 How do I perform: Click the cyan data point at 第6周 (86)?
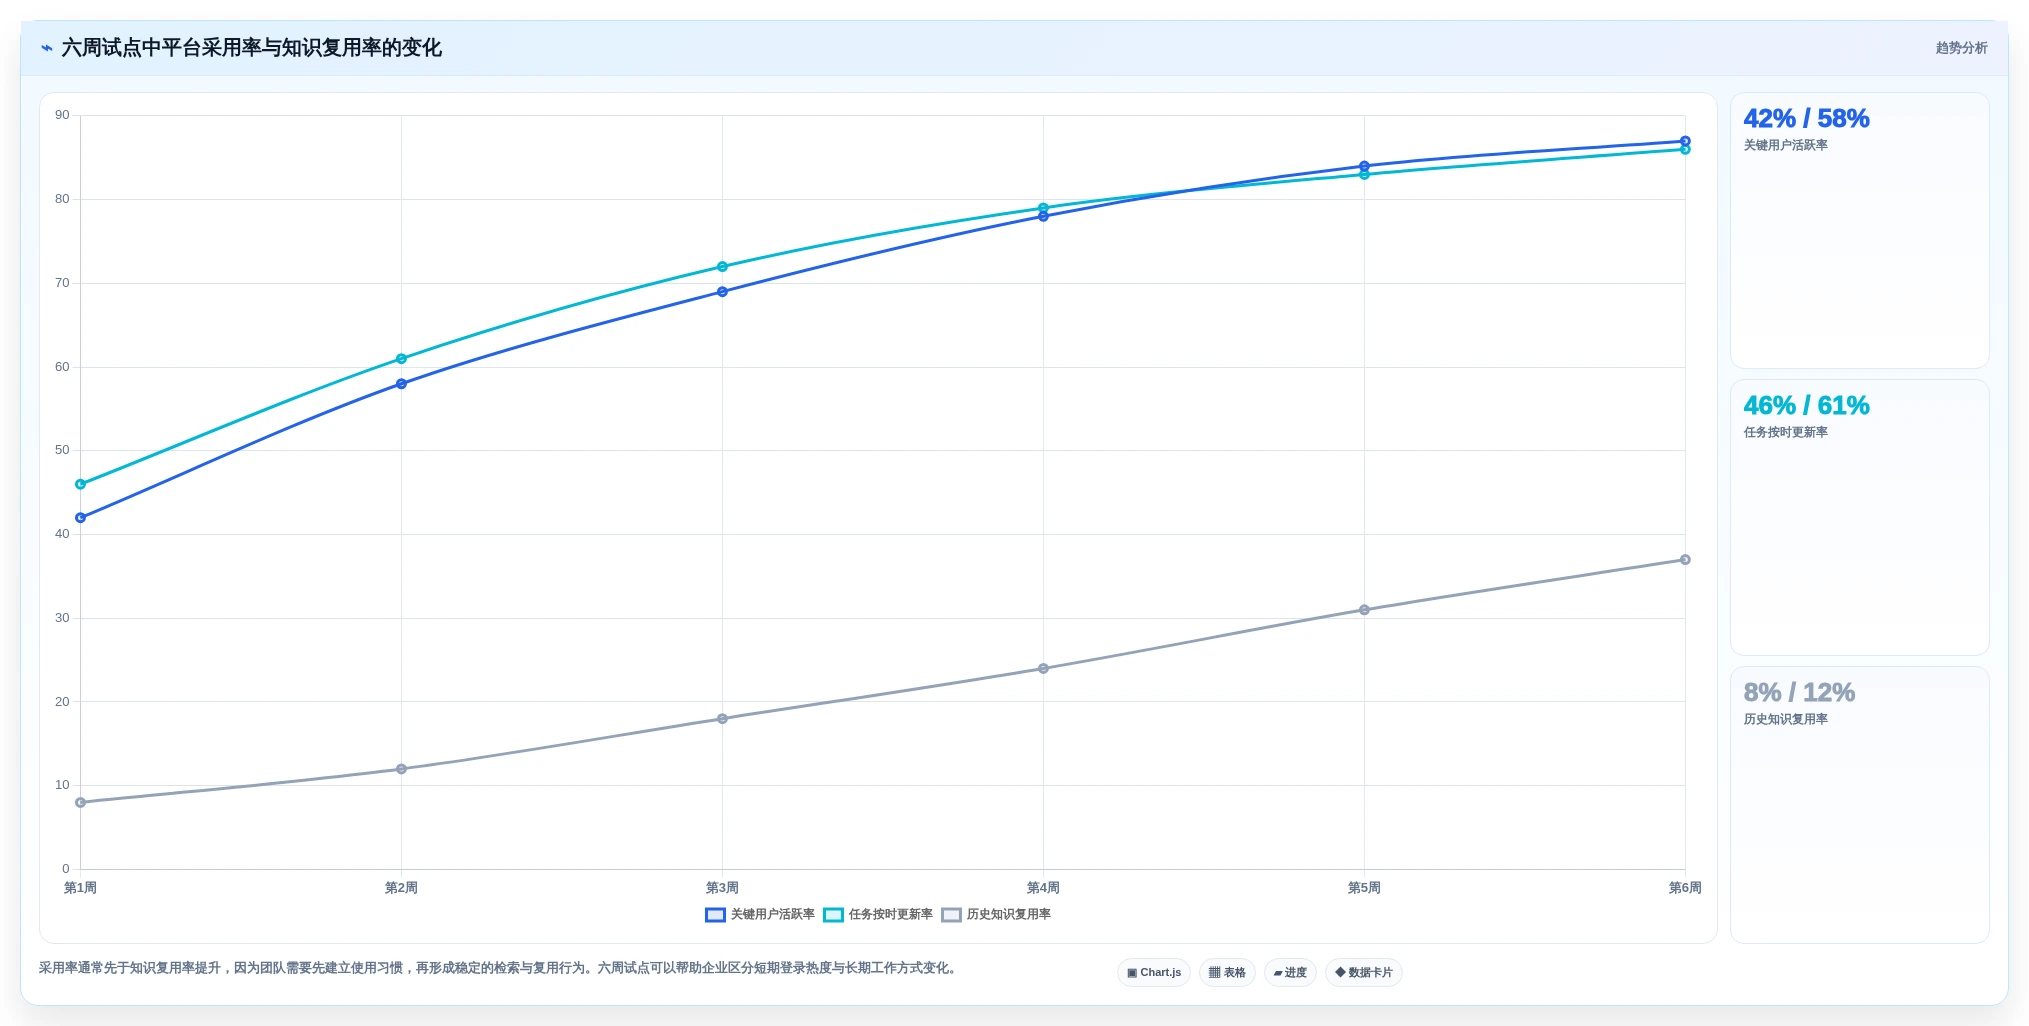(1685, 150)
